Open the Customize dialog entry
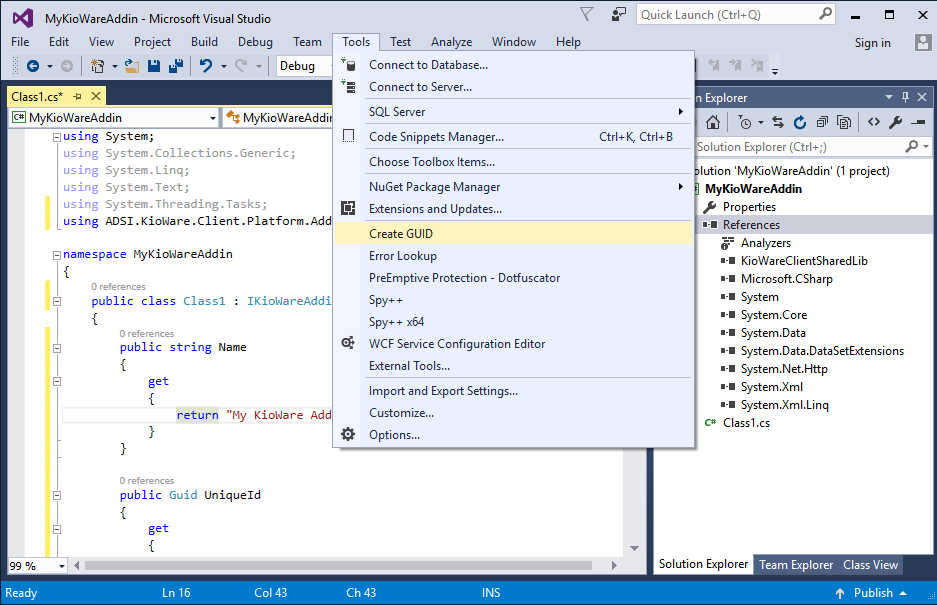This screenshot has height=605, width=937. [513, 412]
